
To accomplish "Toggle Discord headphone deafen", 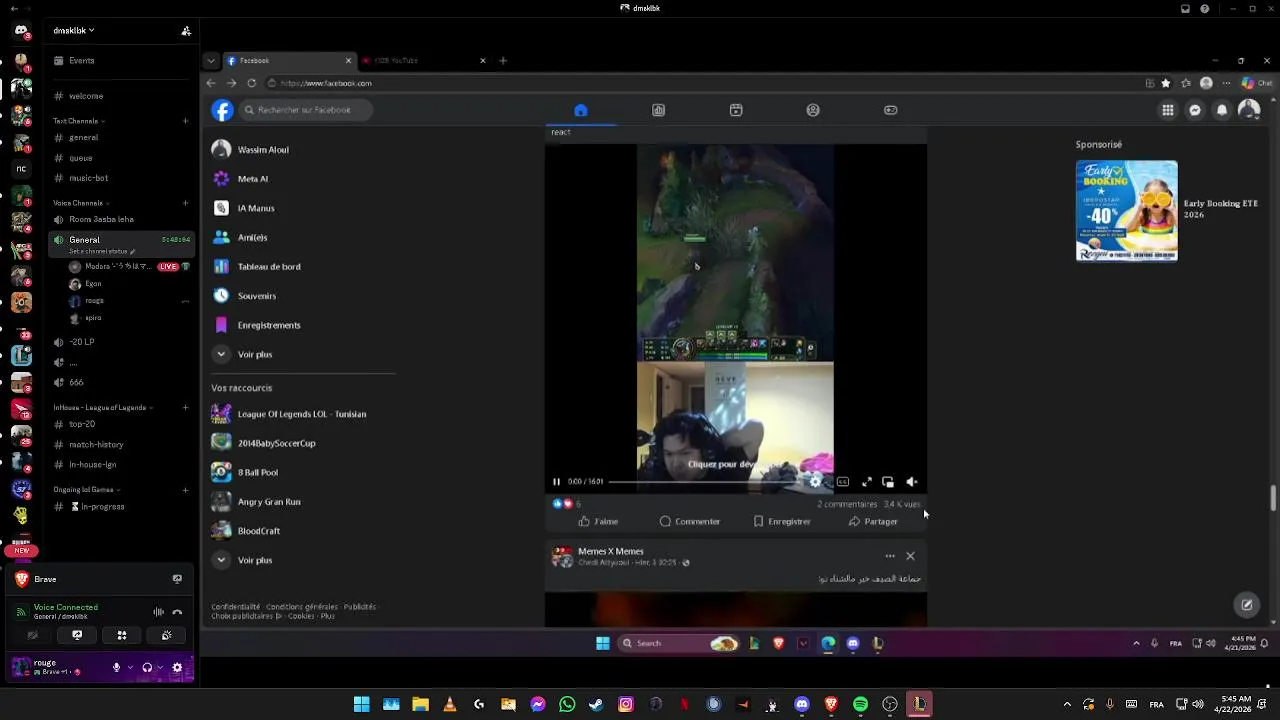I will click(147, 667).
